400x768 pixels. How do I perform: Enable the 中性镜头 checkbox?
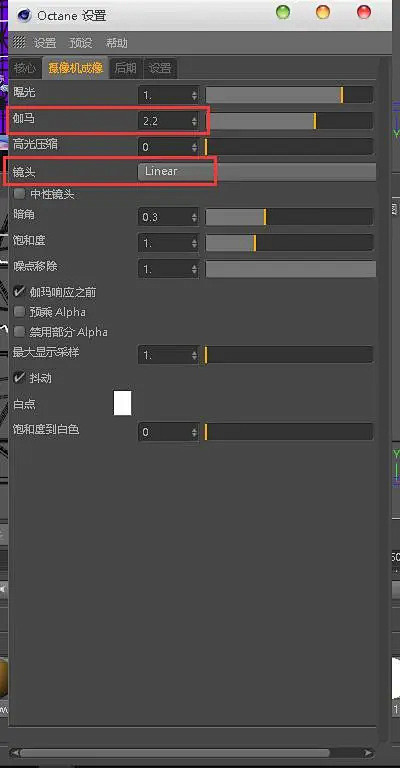click(20, 194)
